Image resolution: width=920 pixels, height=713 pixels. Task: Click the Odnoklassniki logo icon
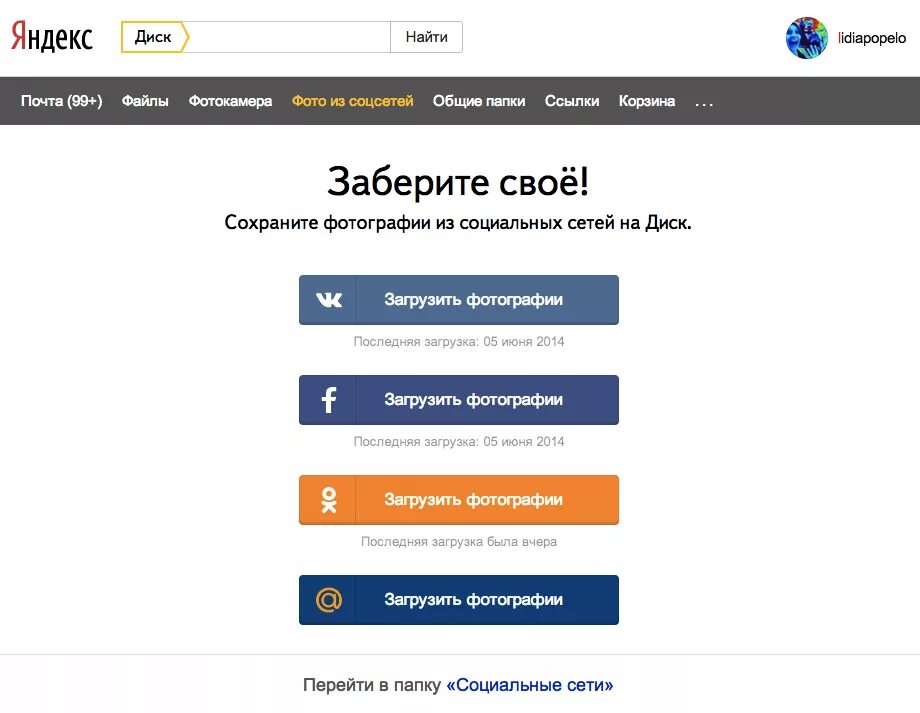[329, 500]
